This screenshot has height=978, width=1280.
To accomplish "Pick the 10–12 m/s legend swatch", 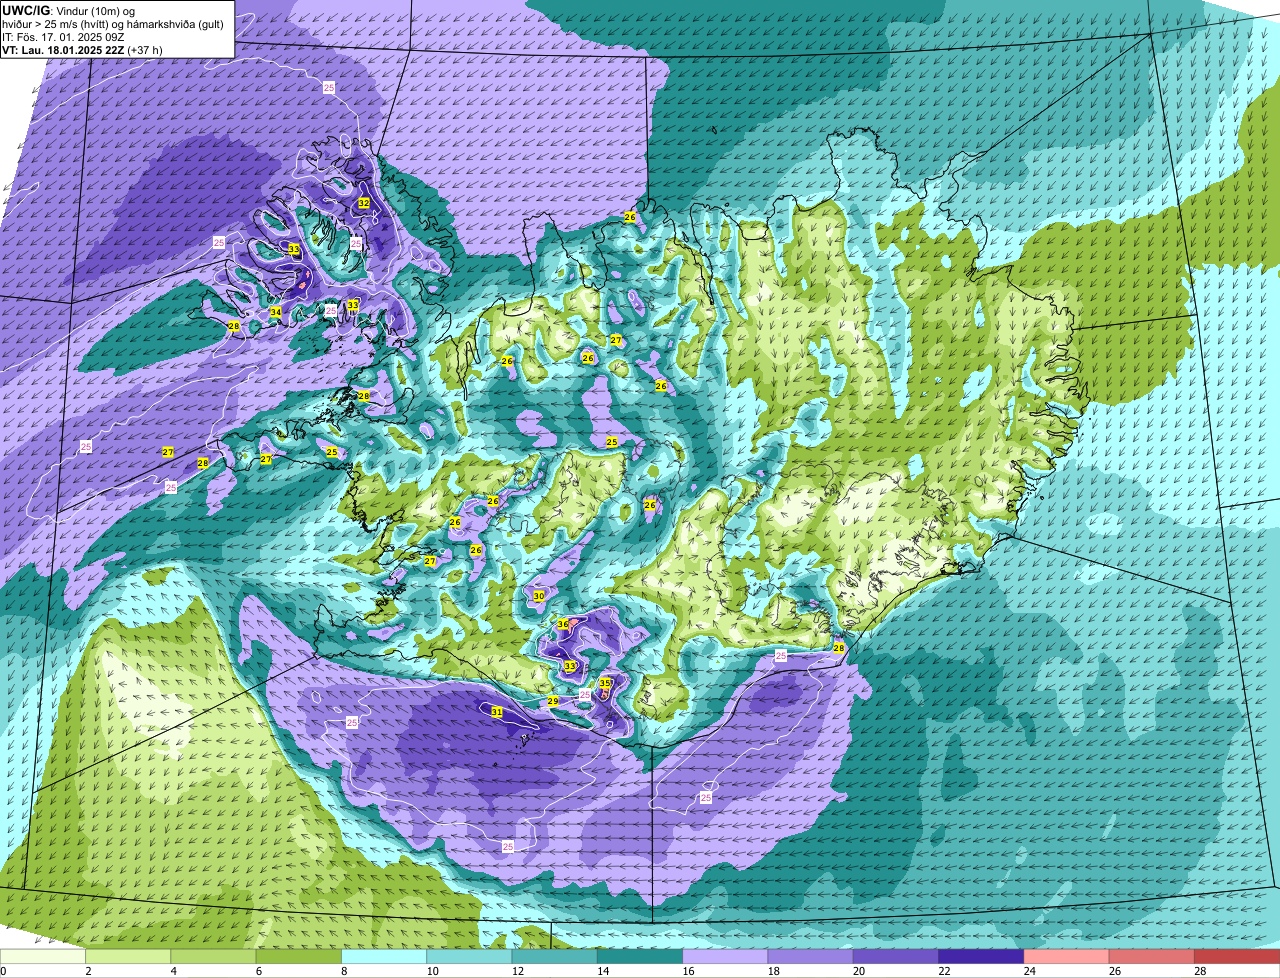I will (x=469, y=957).
